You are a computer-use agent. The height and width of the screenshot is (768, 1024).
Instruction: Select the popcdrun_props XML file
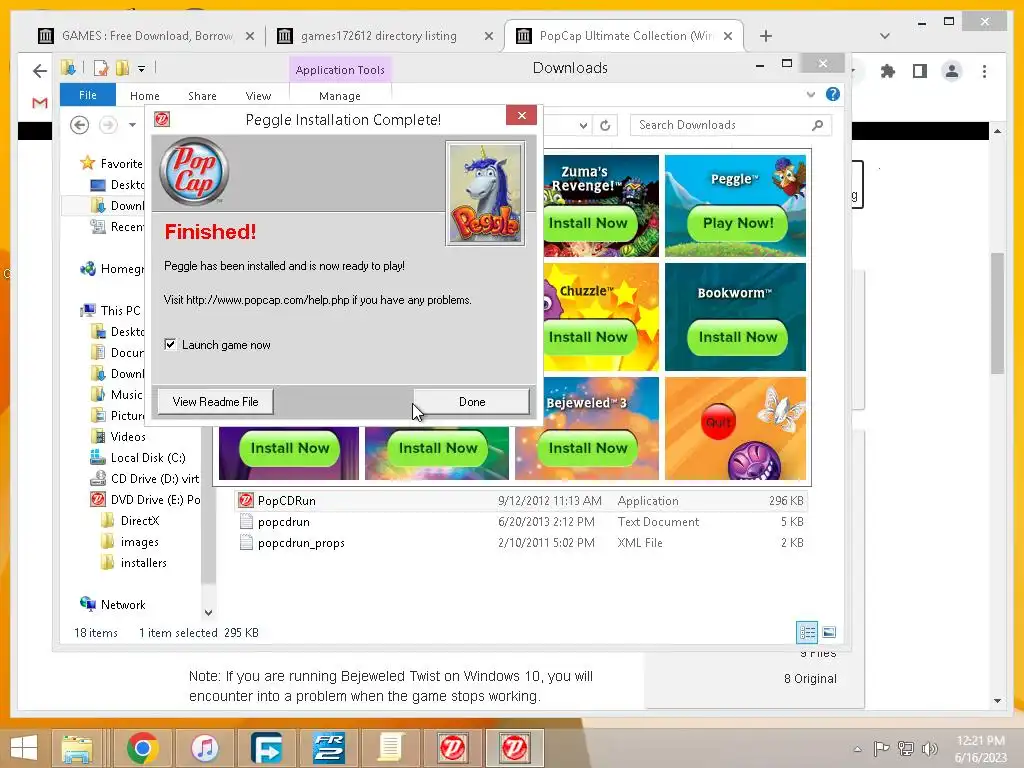pos(521,542)
